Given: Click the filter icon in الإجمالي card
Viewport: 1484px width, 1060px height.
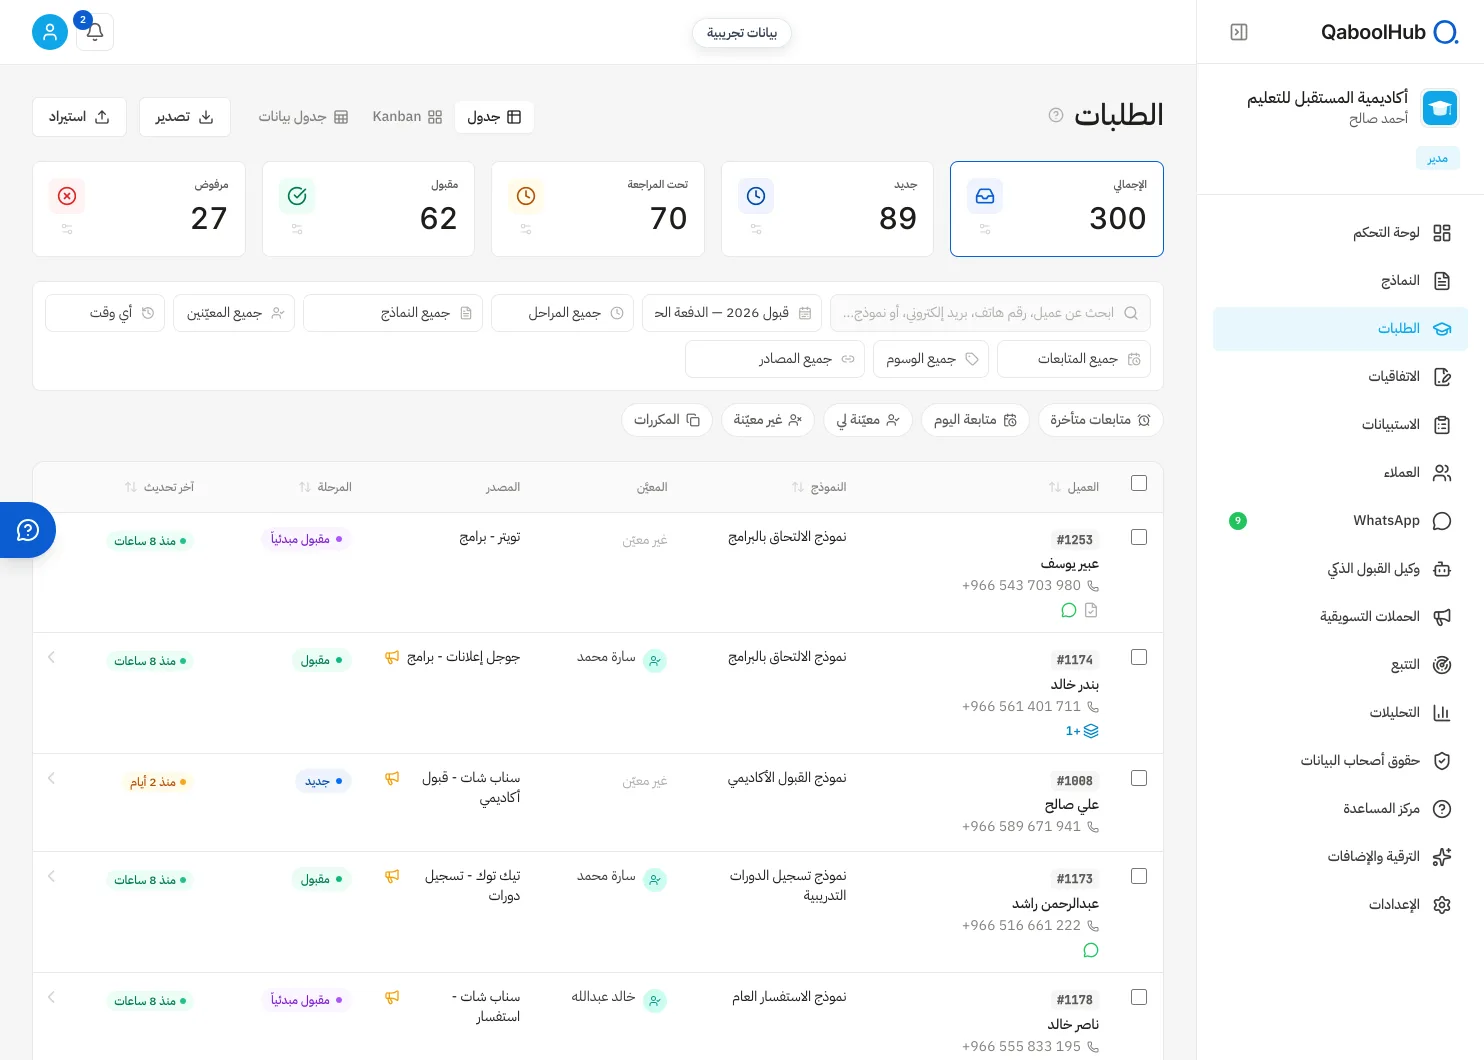Looking at the screenshot, I should (x=985, y=229).
